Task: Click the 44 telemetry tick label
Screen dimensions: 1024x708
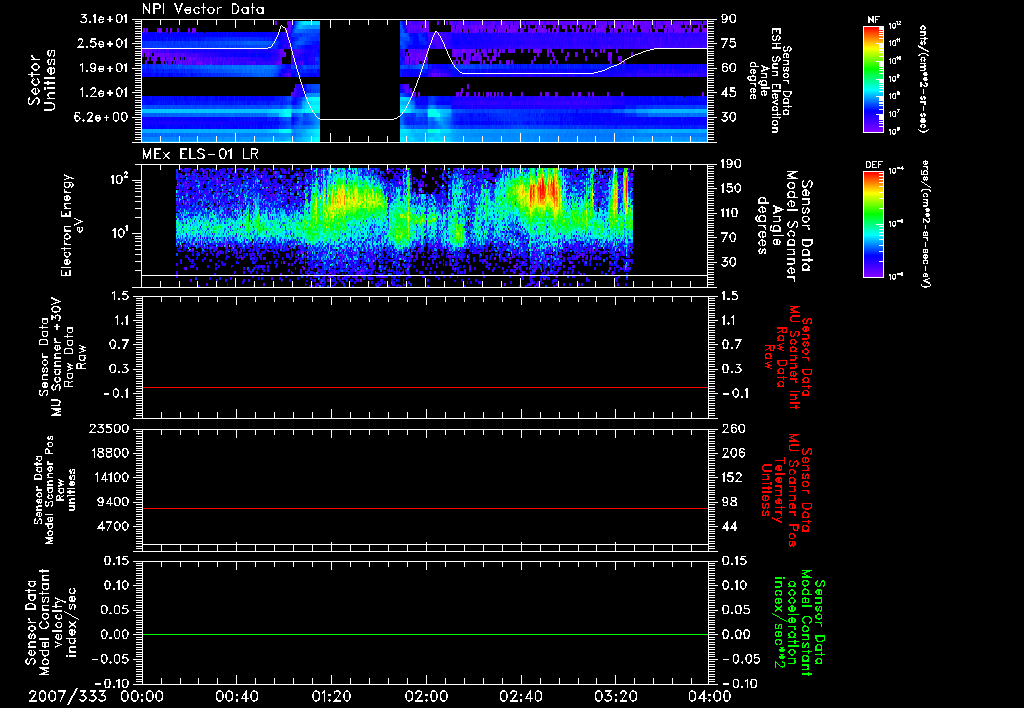Action: pyautogui.click(x=729, y=526)
